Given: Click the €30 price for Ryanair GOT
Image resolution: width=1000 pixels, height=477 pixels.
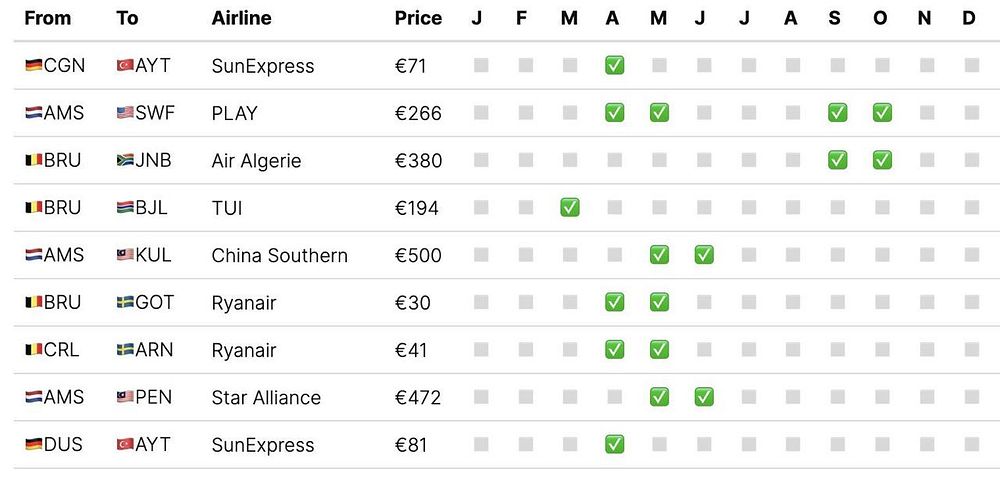Looking at the screenshot, I should [413, 302].
